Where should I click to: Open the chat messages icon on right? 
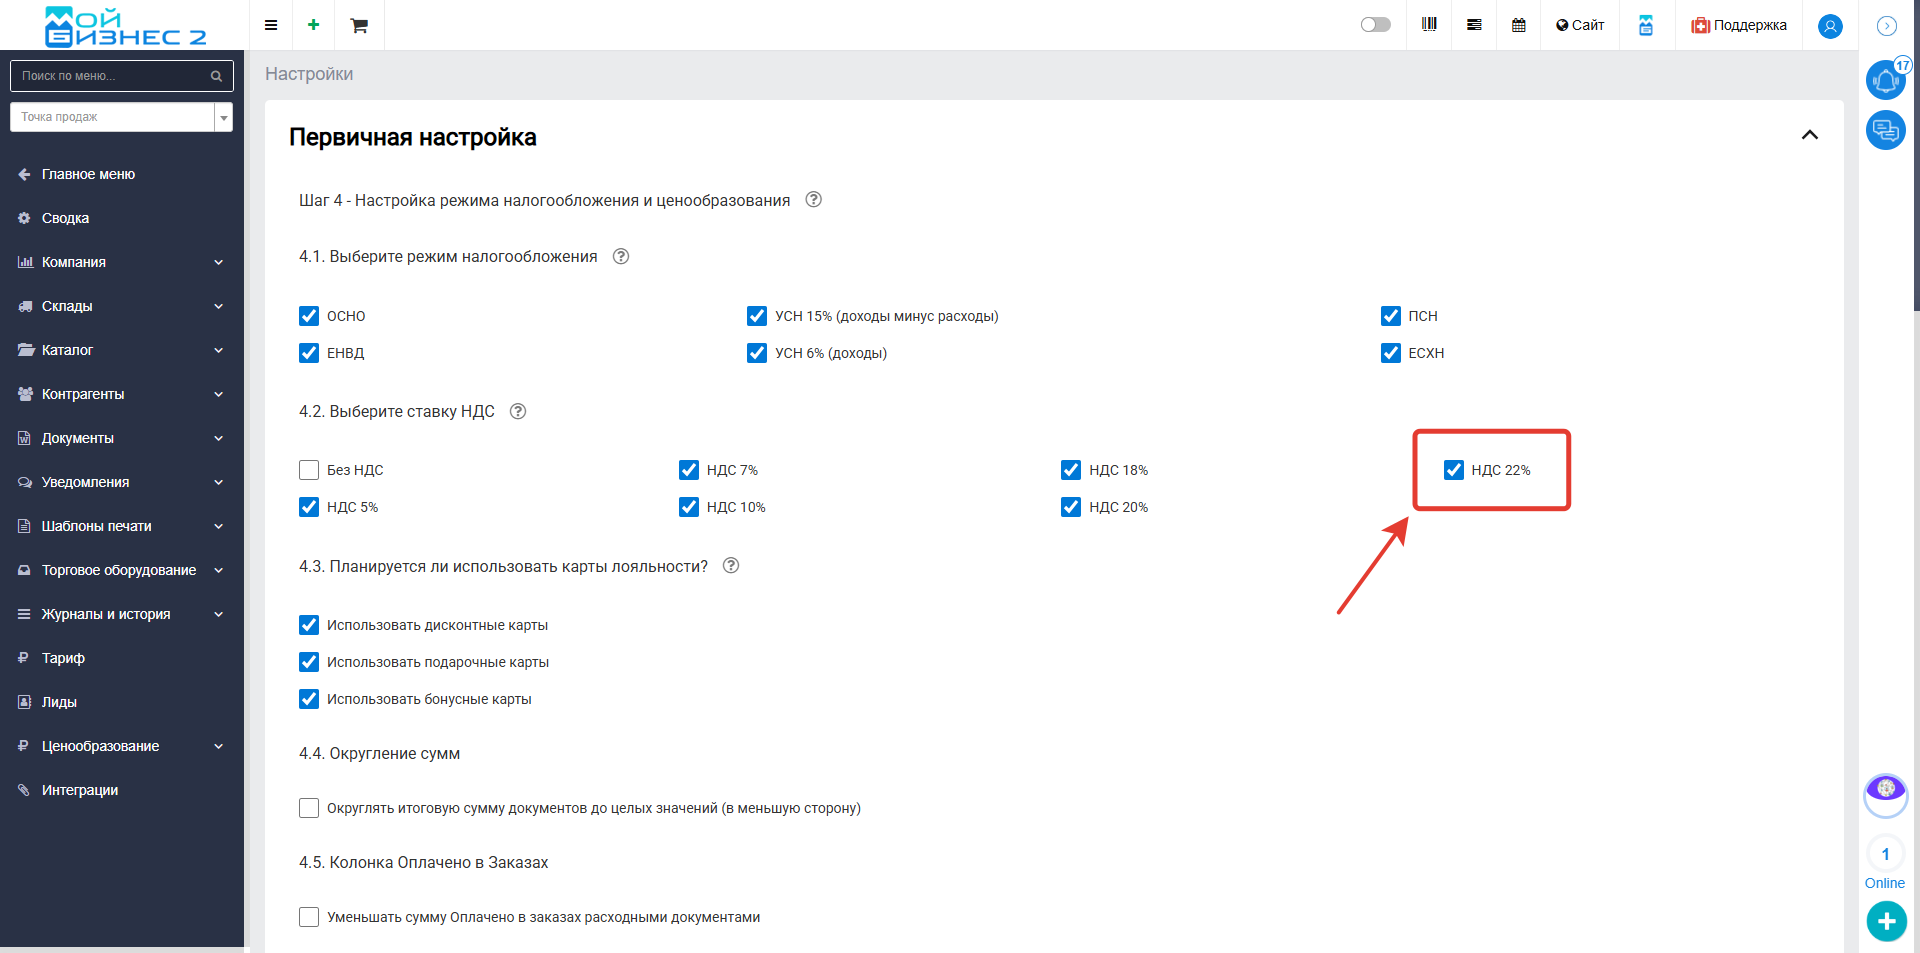1886,130
